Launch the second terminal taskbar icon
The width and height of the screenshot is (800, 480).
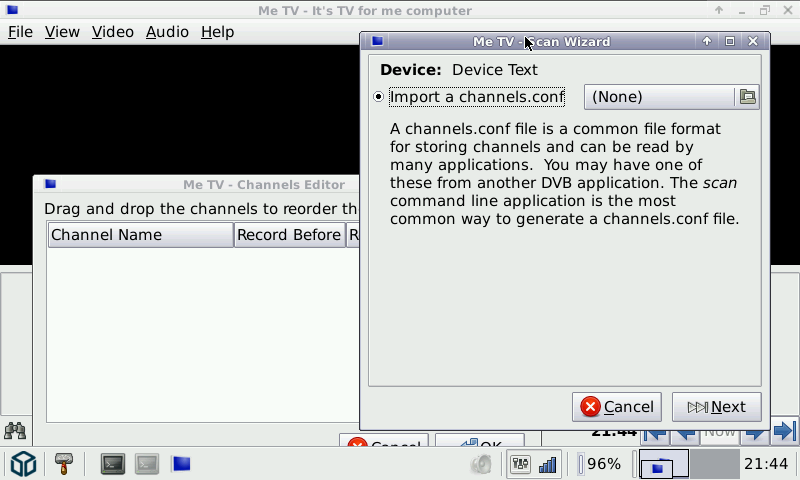pyautogui.click(x=147, y=464)
